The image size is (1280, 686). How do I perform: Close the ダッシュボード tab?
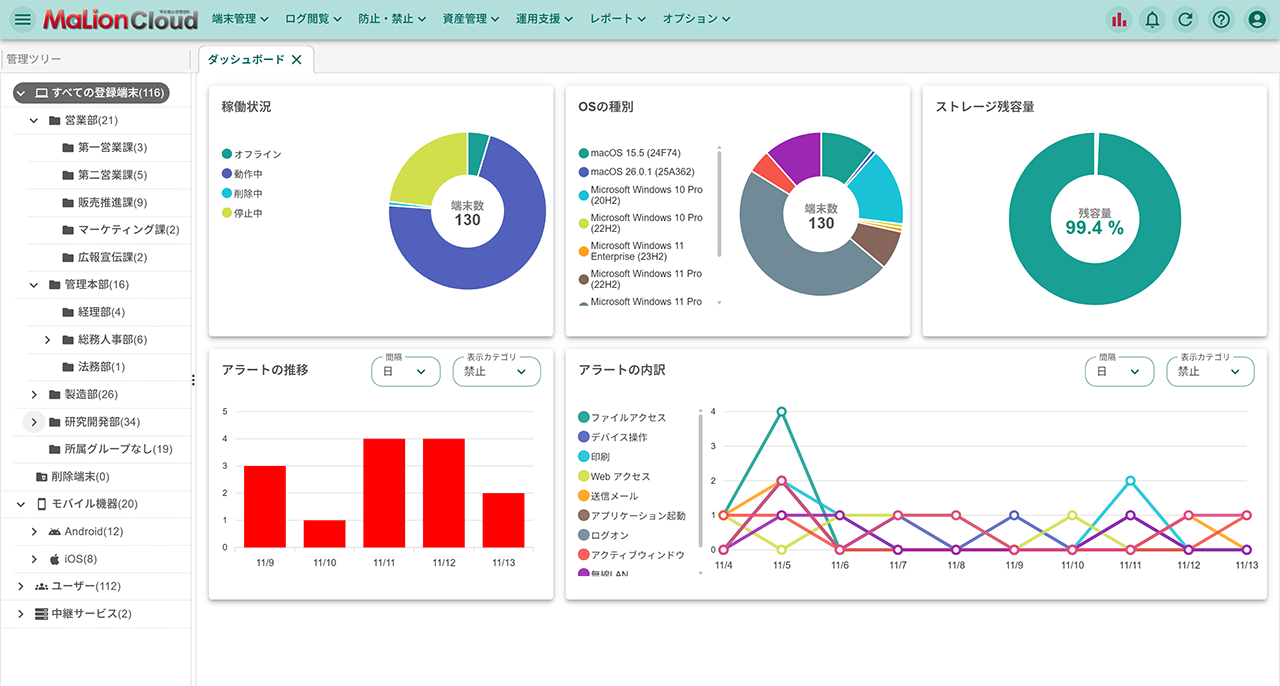click(x=296, y=60)
